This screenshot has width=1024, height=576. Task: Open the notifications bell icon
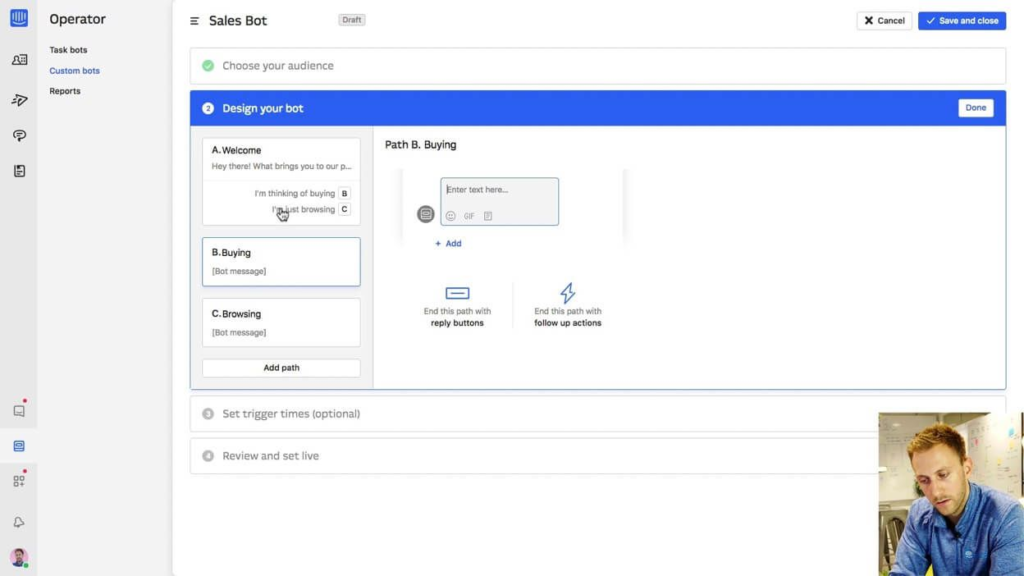17,521
